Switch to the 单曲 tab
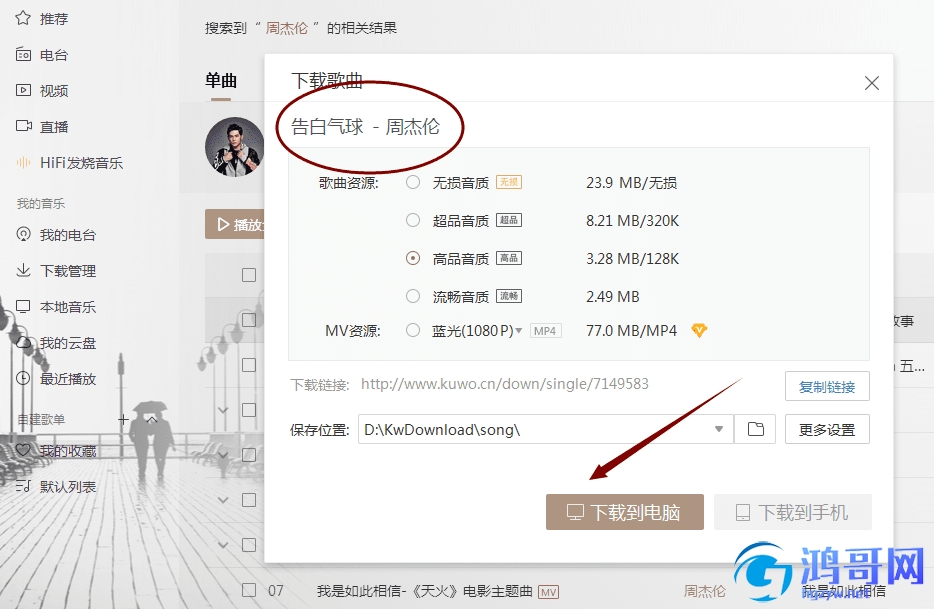 pyautogui.click(x=221, y=80)
